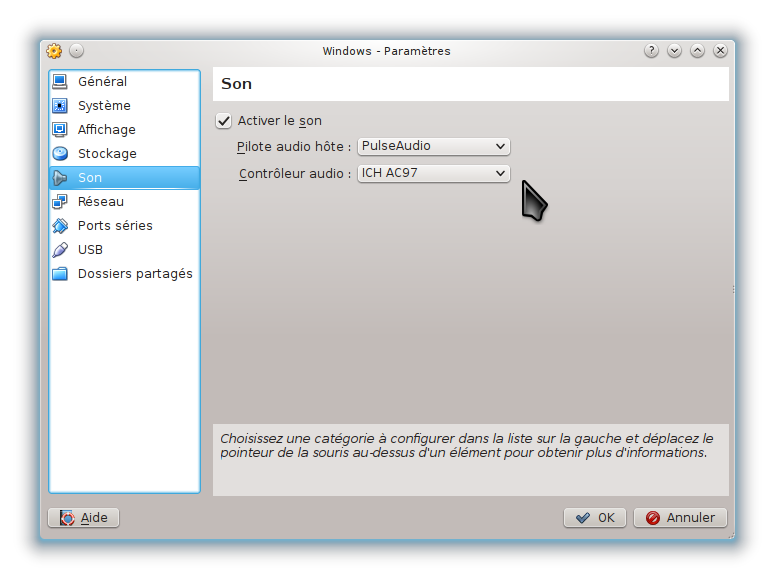
Task: Close the Paramètres window
Action: 720,50
